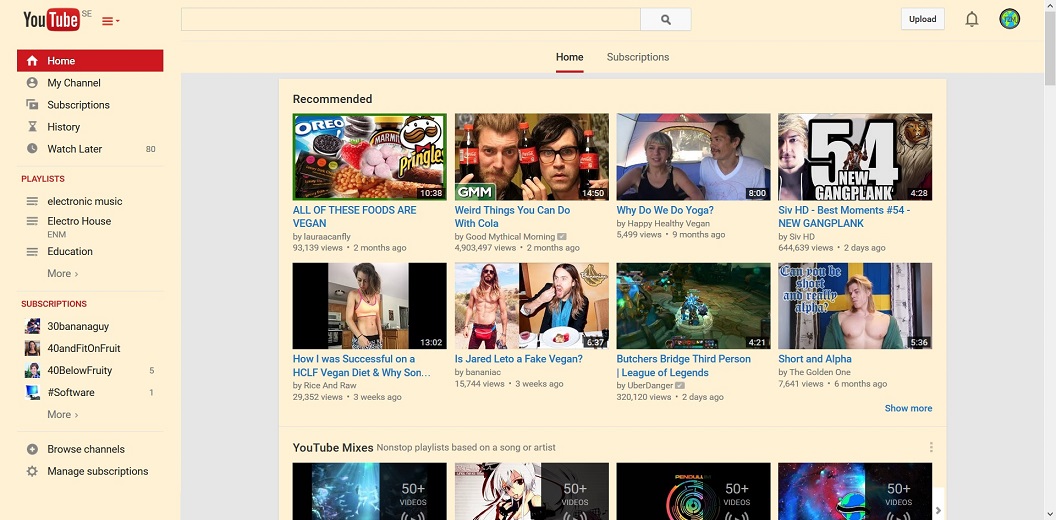This screenshot has width=1056, height=520.
Task: Click next arrow on YouTube Mixes row
Action: [938, 511]
